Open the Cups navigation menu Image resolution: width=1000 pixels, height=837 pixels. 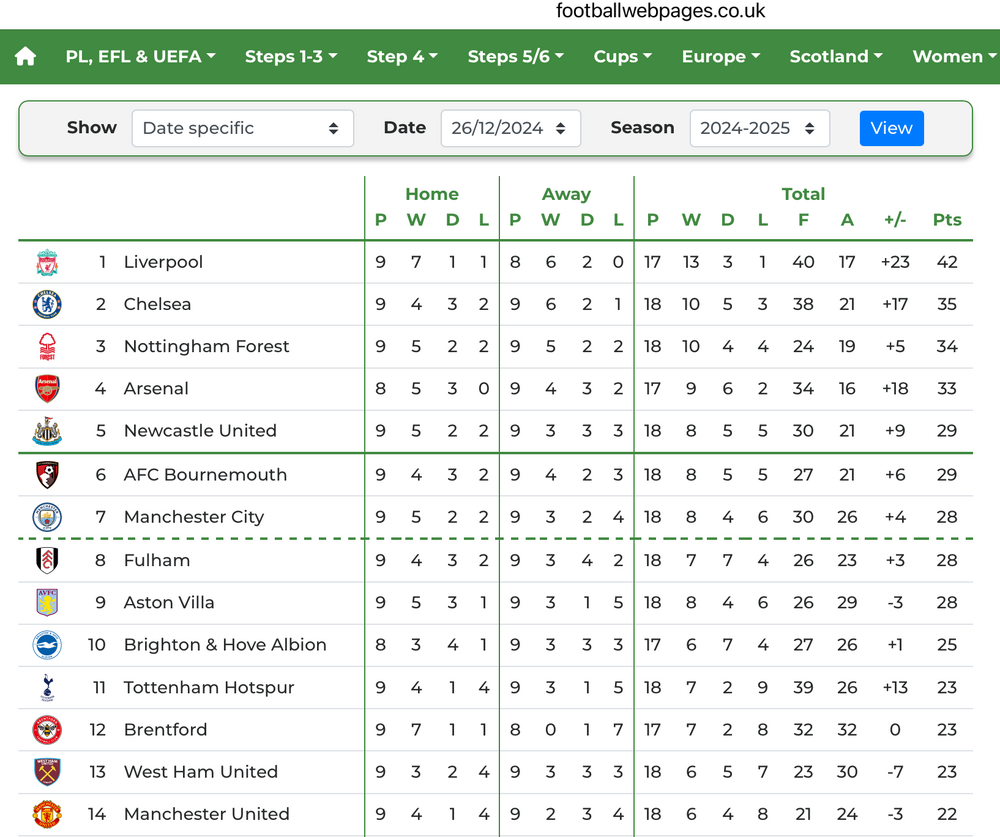[622, 57]
